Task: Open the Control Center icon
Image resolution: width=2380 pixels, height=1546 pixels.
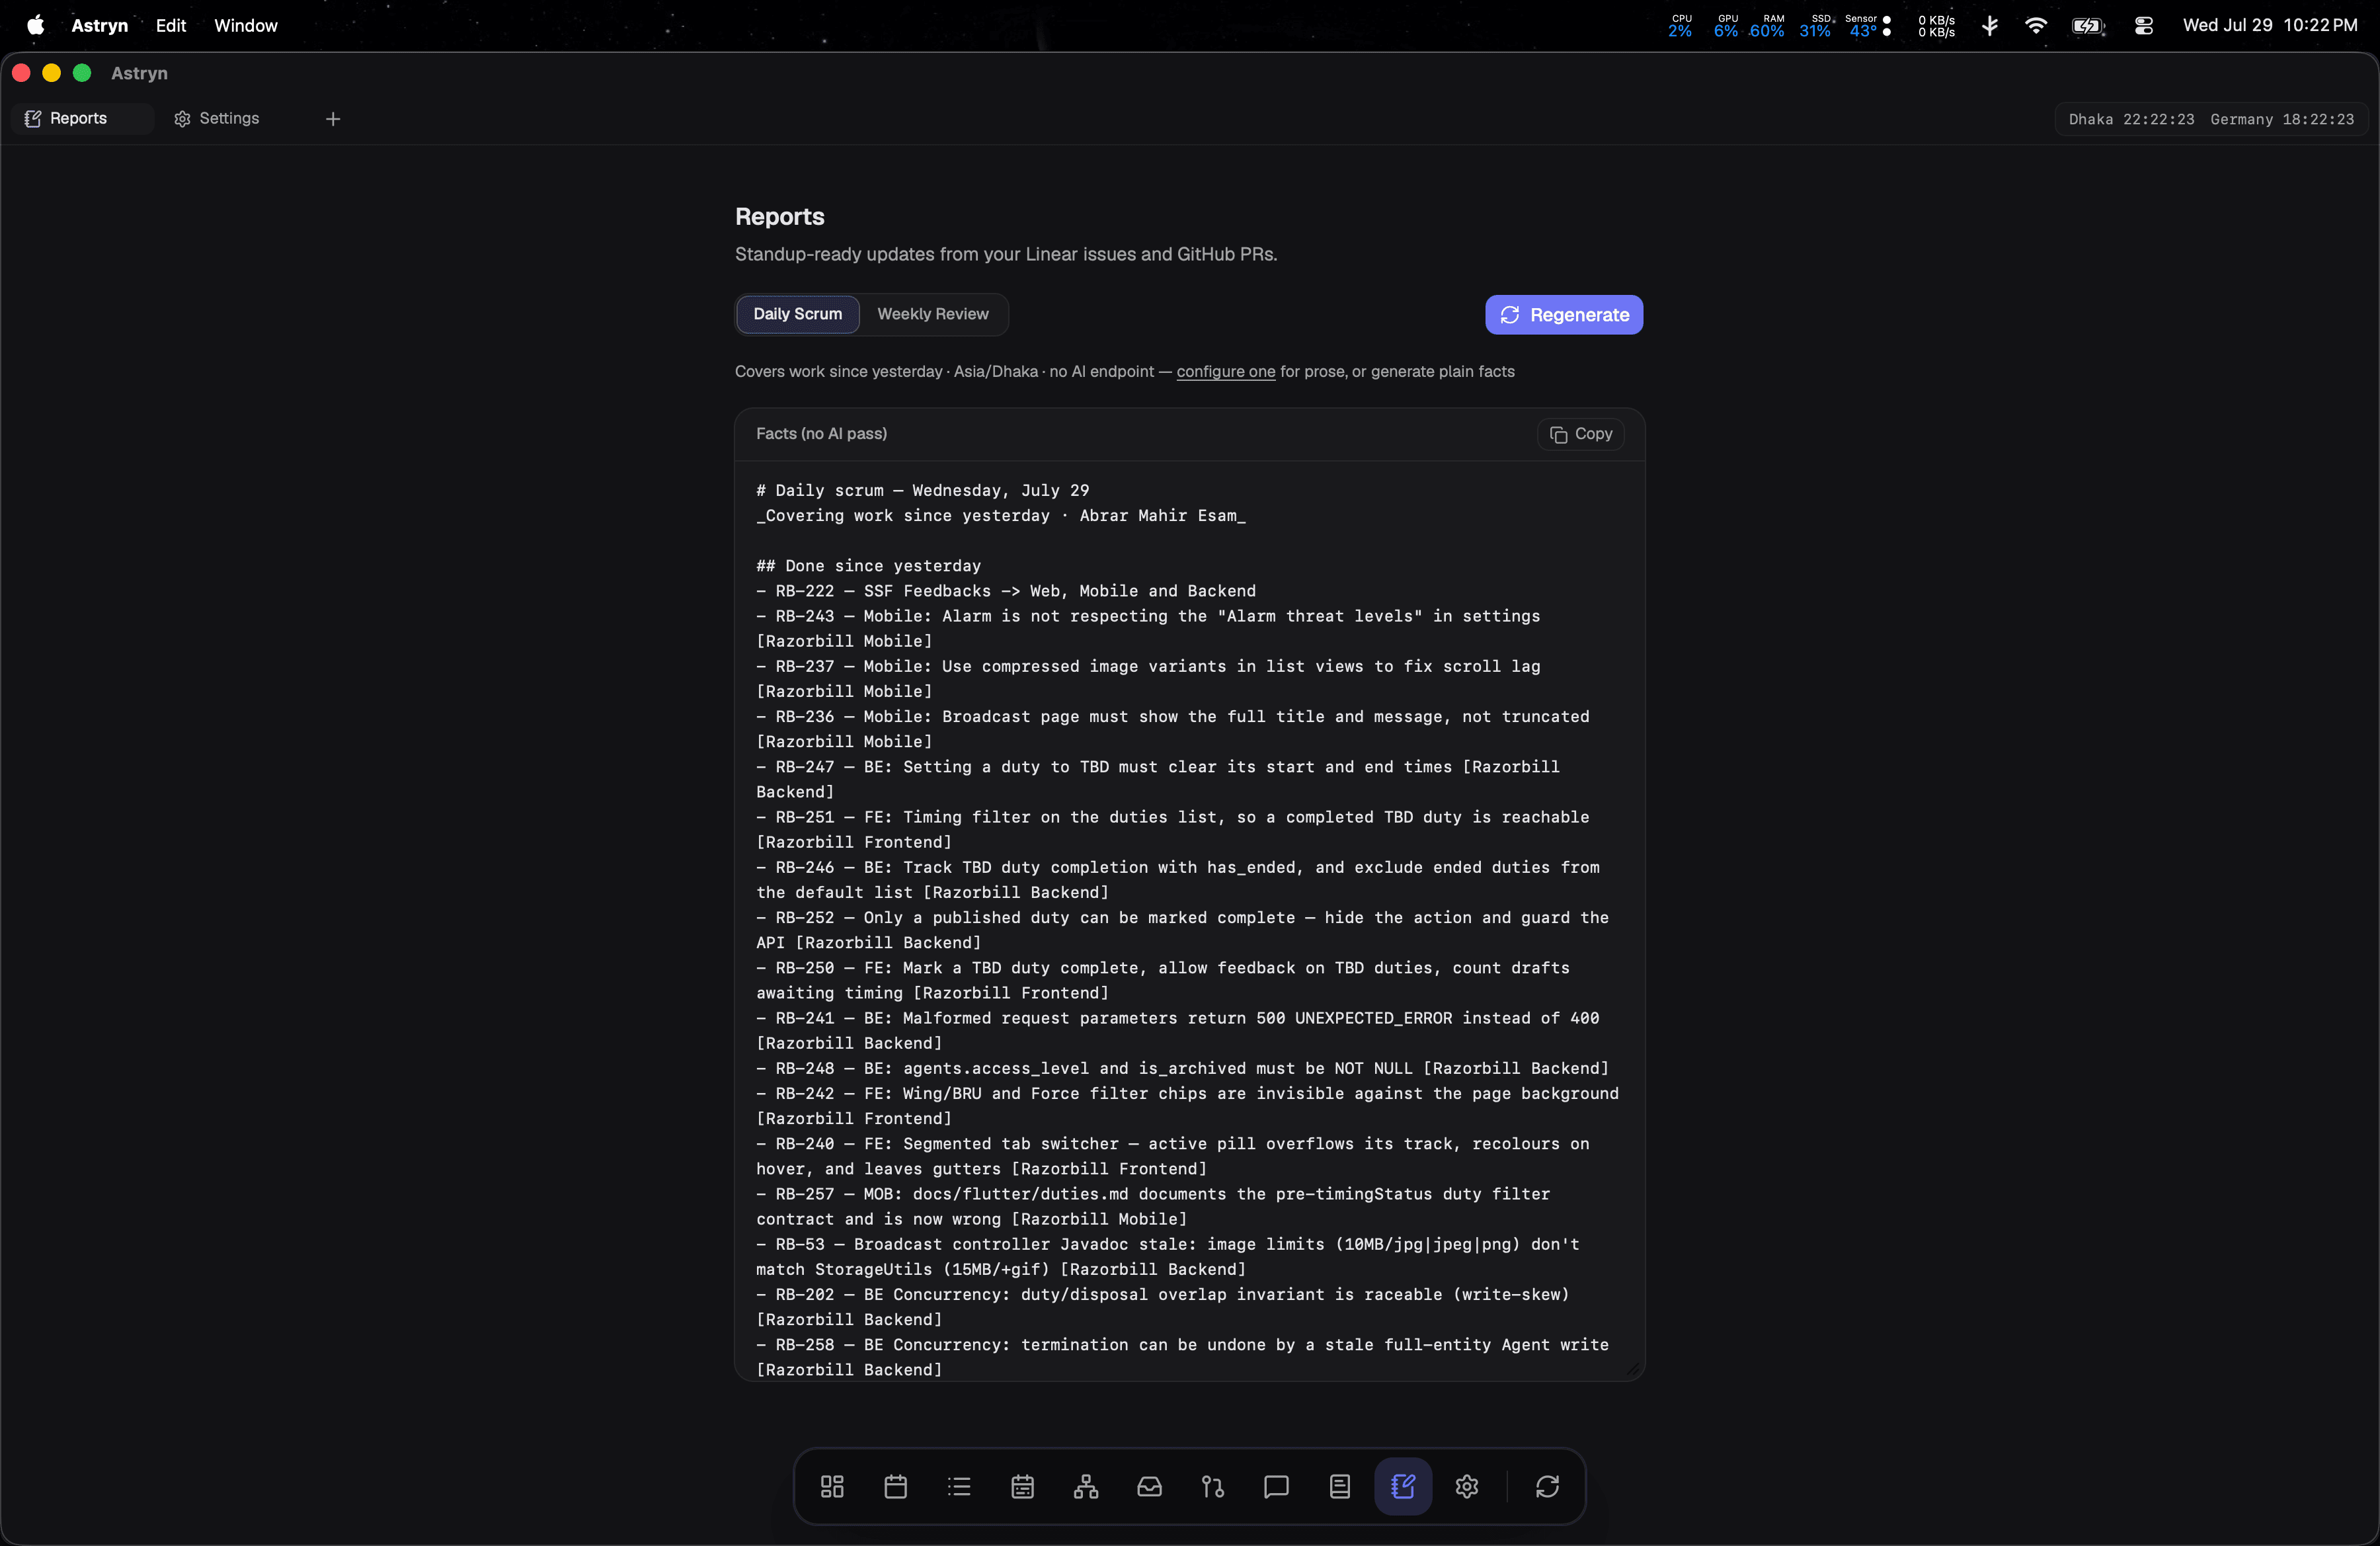Action: pyautogui.click(x=2143, y=26)
